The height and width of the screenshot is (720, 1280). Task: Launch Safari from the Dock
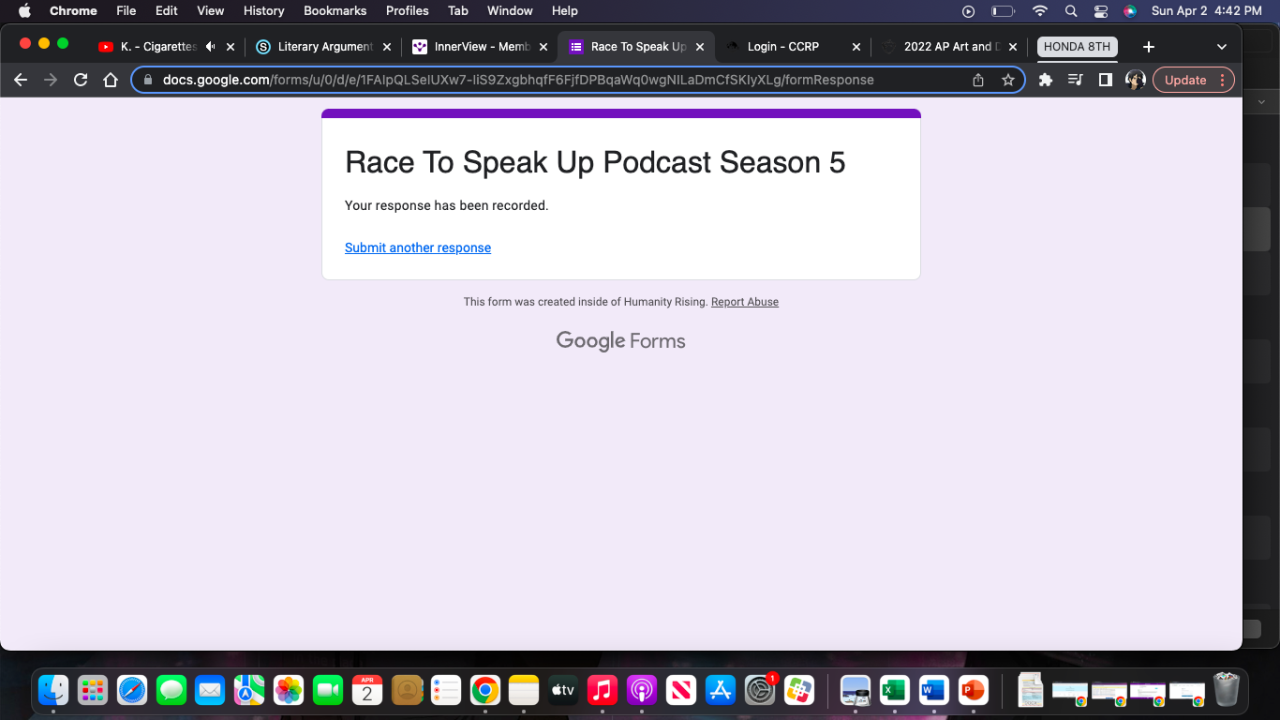point(132,690)
